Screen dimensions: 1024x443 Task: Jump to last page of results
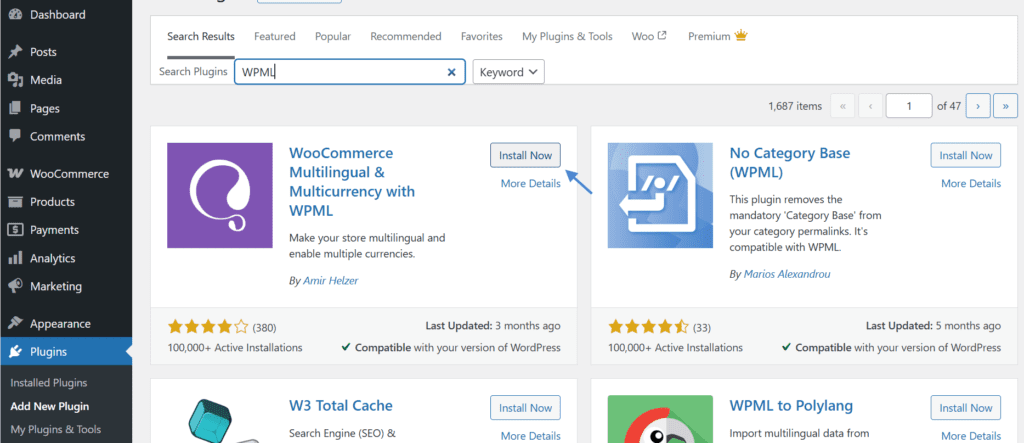point(1006,106)
